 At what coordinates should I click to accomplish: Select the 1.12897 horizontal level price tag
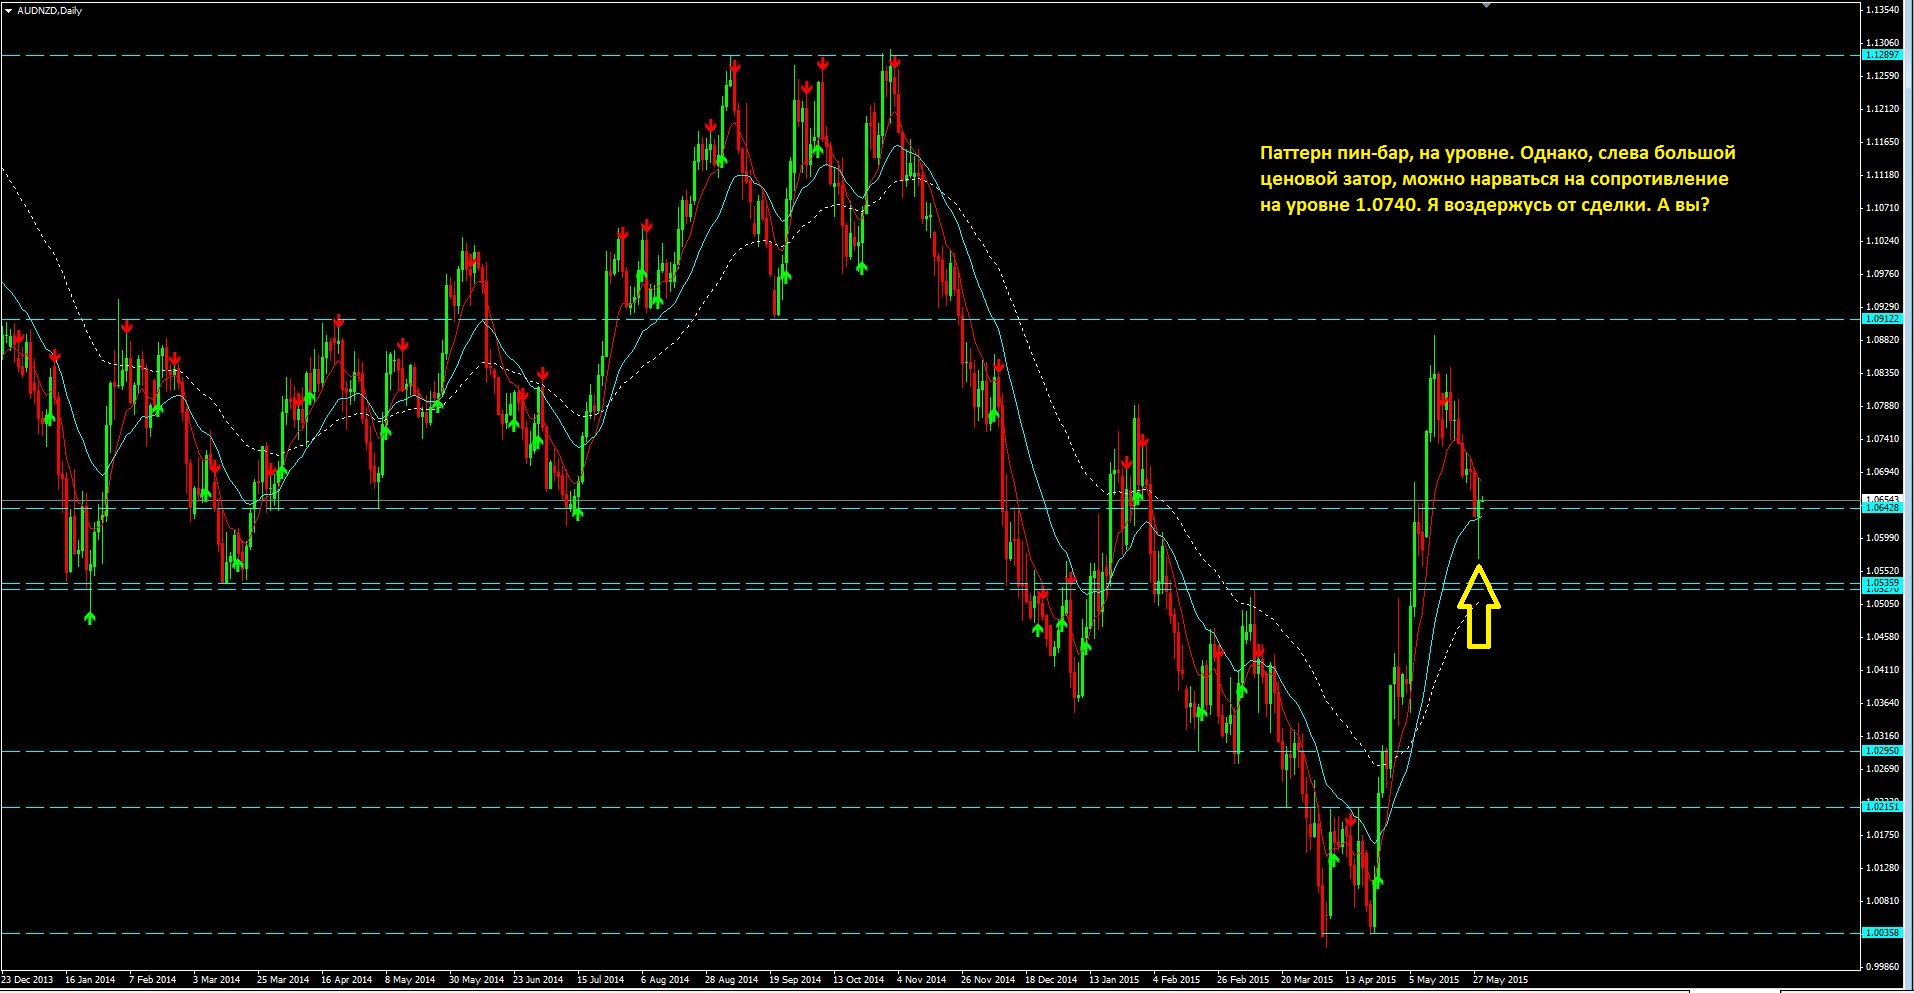(x=1882, y=55)
